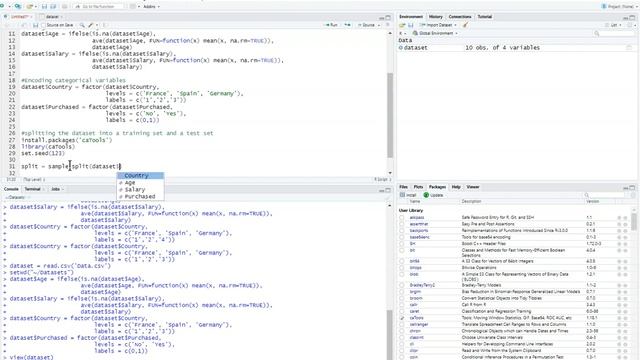Check the backports package checkbox
640x360 pixels.
tap(402, 231)
